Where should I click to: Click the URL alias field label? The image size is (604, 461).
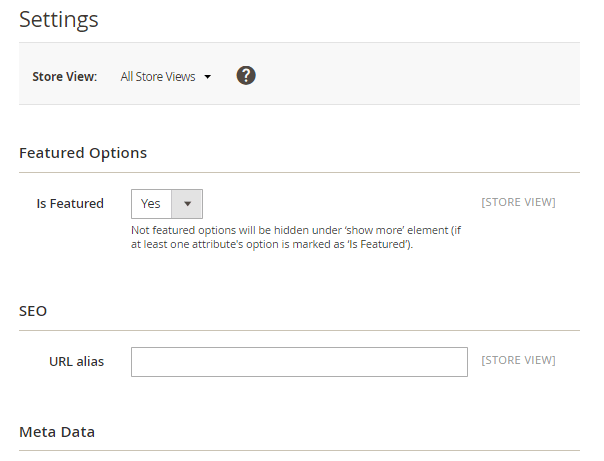[x=76, y=361]
